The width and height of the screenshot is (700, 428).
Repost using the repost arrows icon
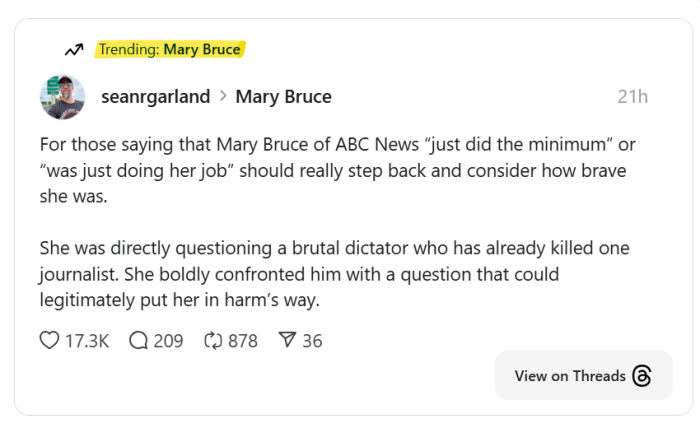[212, 341]
